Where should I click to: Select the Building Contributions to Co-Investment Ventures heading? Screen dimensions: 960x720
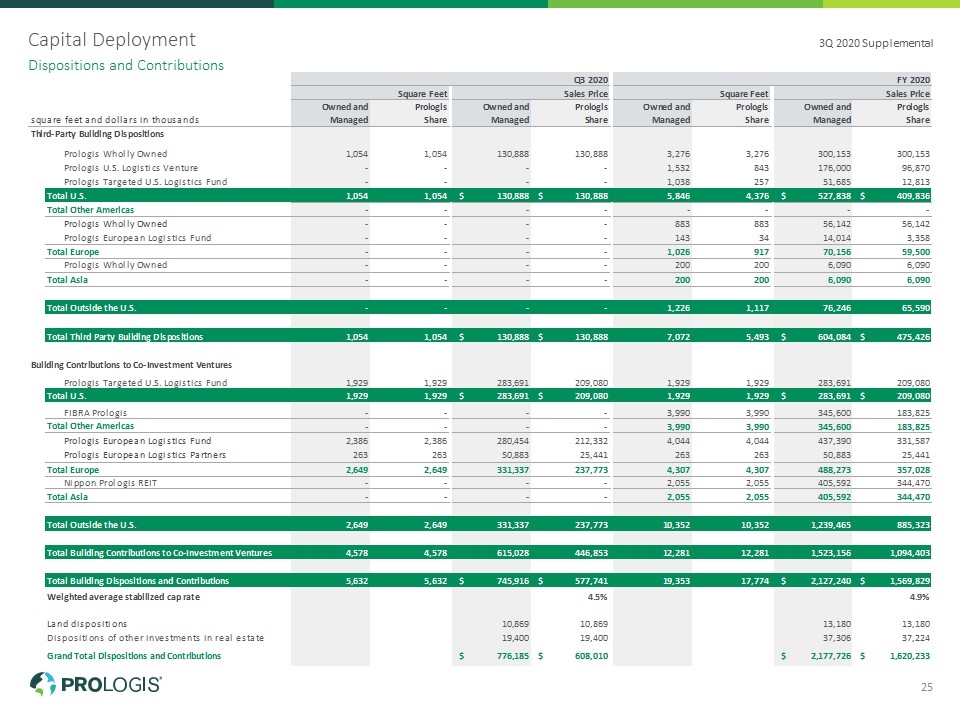[x=132, y=365]
